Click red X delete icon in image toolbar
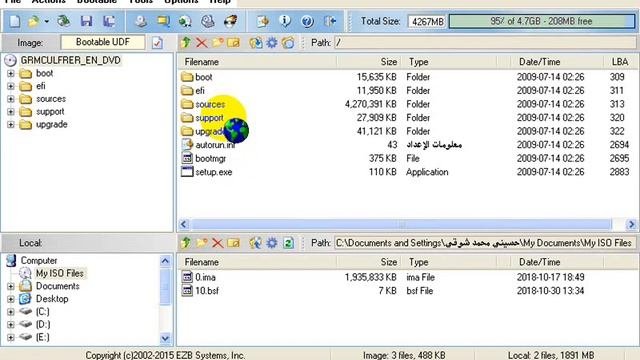The image size is (640, 360). click(x=201, y=42)
